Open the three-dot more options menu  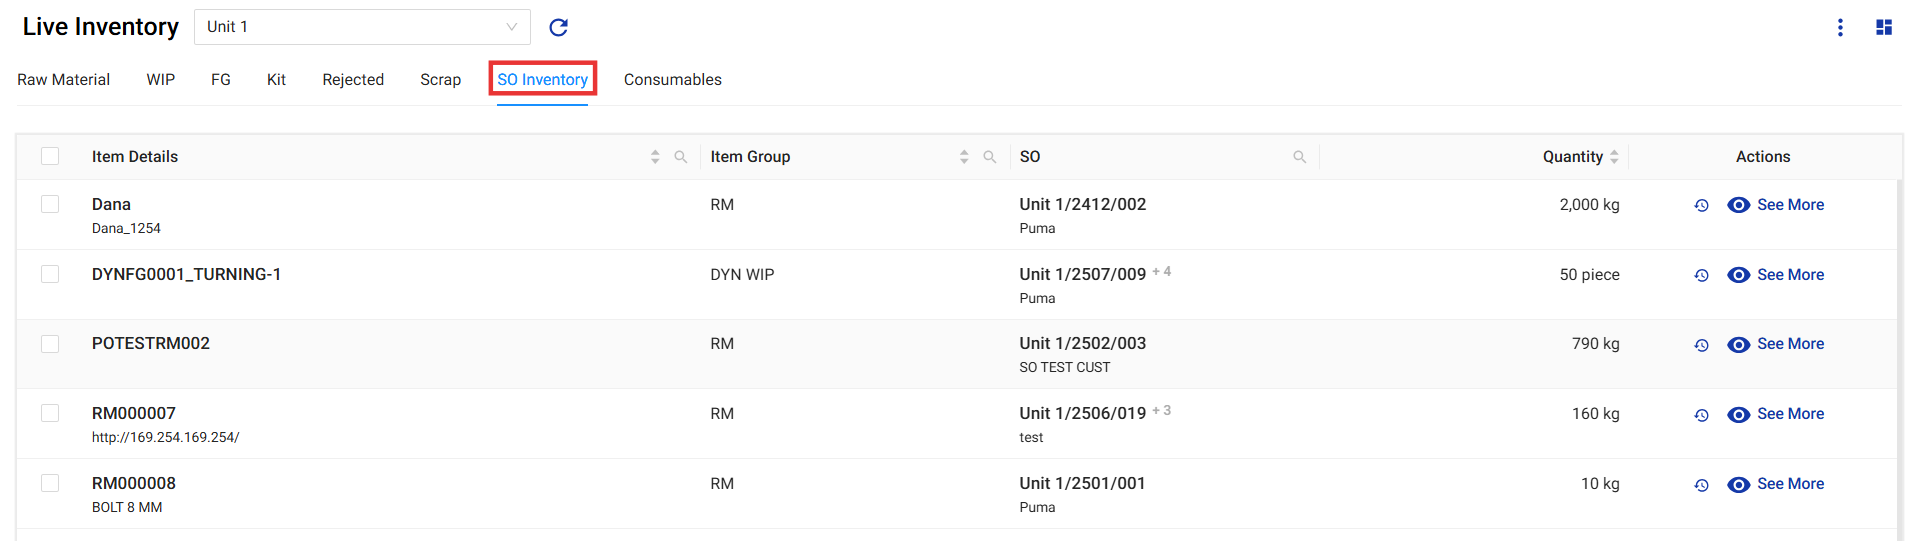point(1839,27)
